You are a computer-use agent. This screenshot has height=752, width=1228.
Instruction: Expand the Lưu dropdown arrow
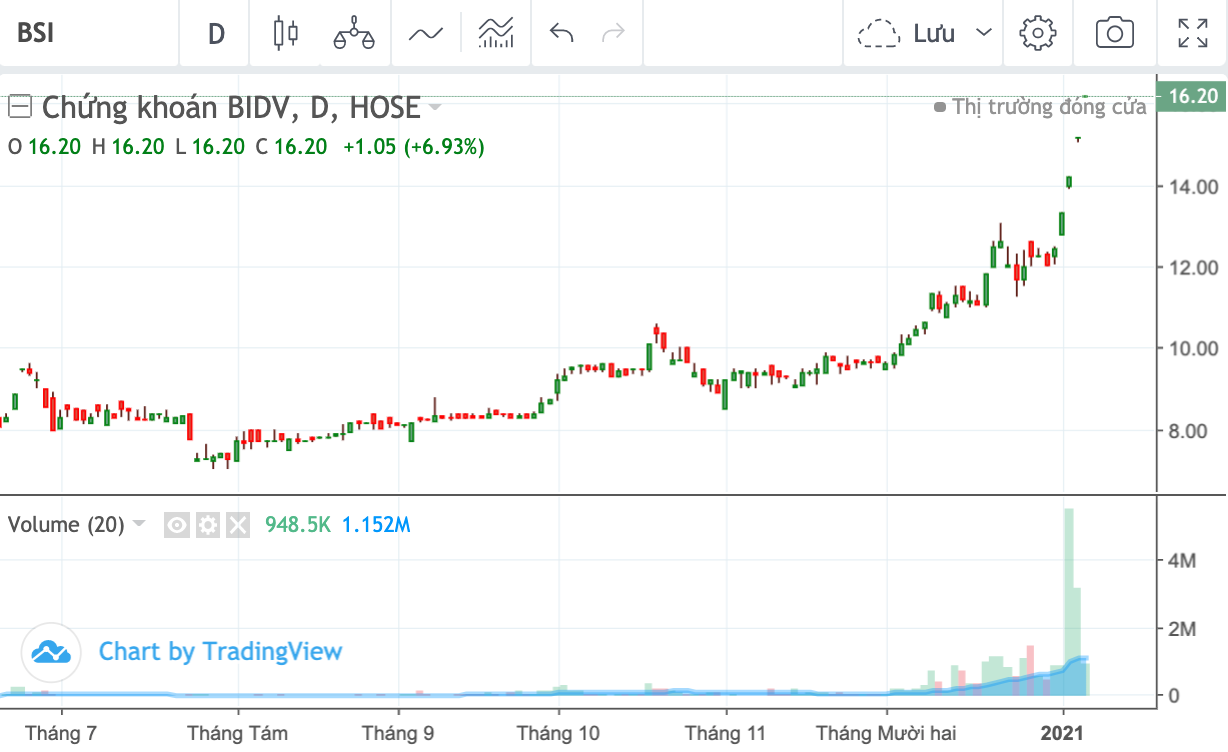[x=984, y=33]
